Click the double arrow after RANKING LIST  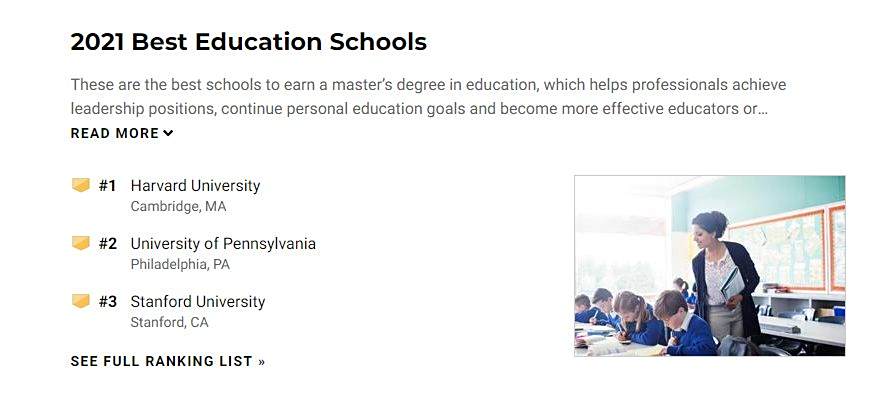pyautogui.click(x=261, y=362)
